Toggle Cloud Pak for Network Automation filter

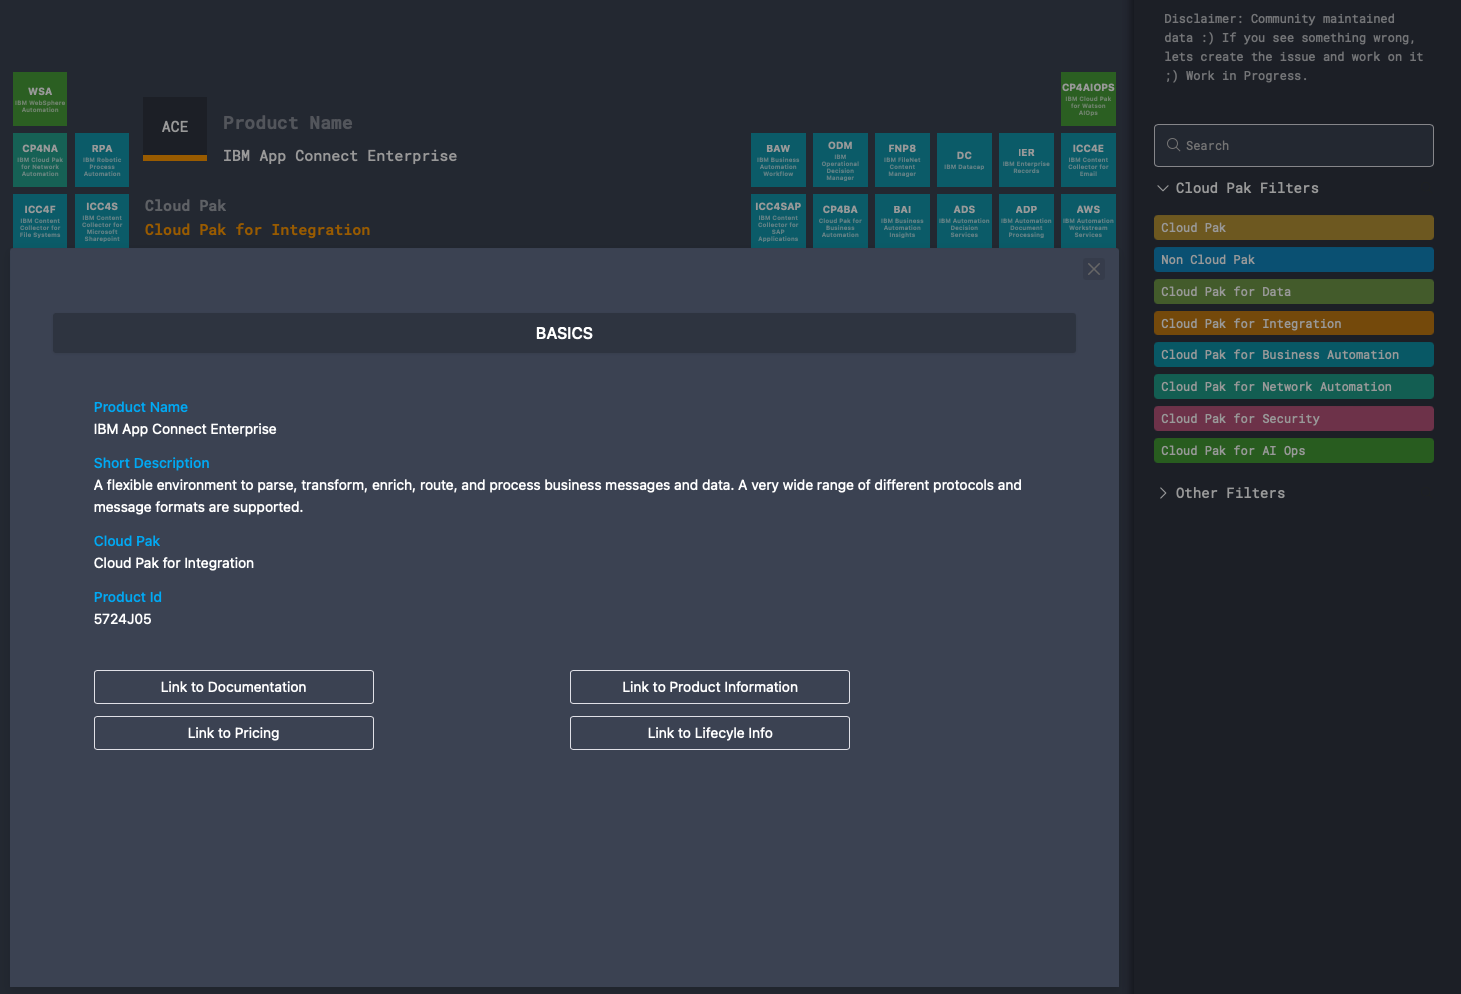tap(1294, 387)
